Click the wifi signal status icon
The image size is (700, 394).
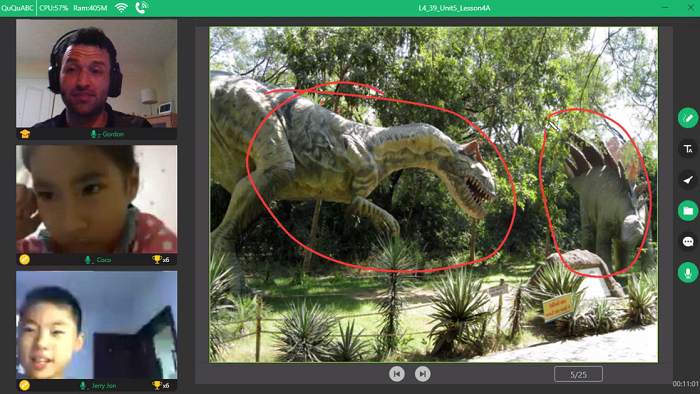coord(121,8)
